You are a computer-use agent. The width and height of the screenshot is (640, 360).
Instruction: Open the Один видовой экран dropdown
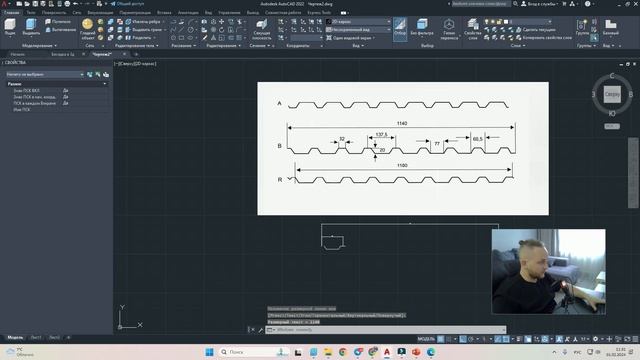pyautogui.click(x=351, y=38)
